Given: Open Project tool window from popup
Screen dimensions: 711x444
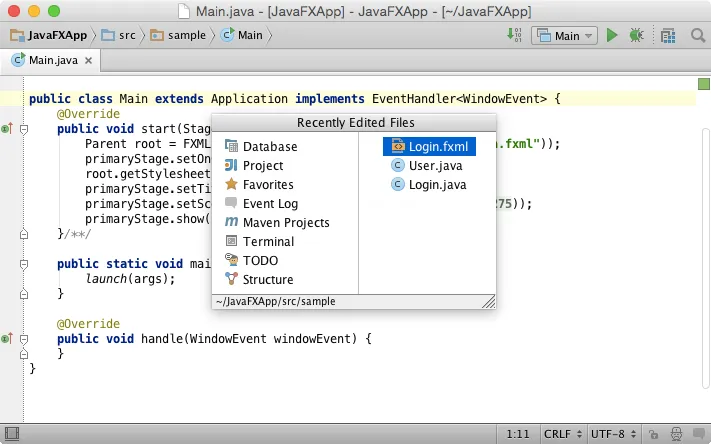Looking at the screenshot, I should pyautogui.click(x=285, y=166).
